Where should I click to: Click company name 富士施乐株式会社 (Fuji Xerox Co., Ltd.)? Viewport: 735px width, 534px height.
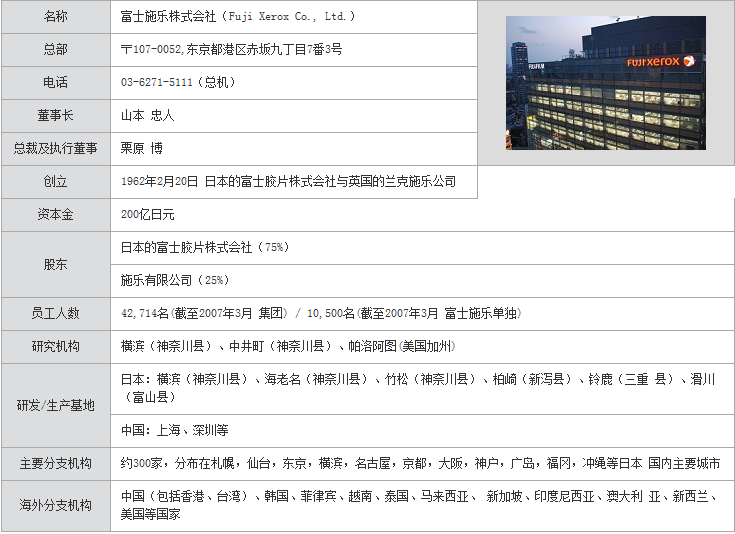[238, 17]
